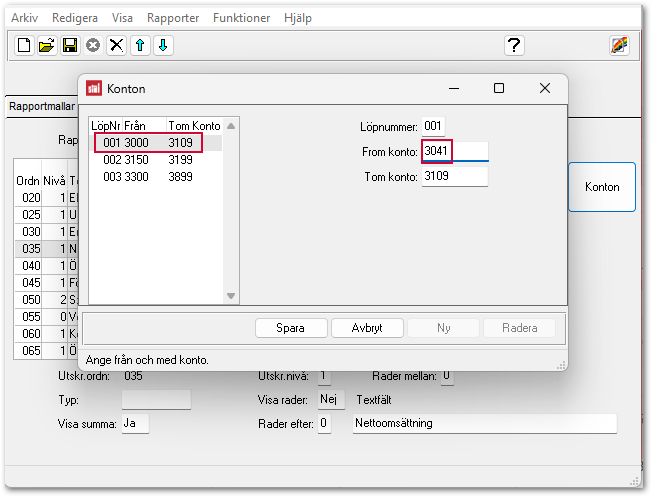Click the Visa summa field showing Ja
Screen dimensions: 652x497
tap(135, 424)
